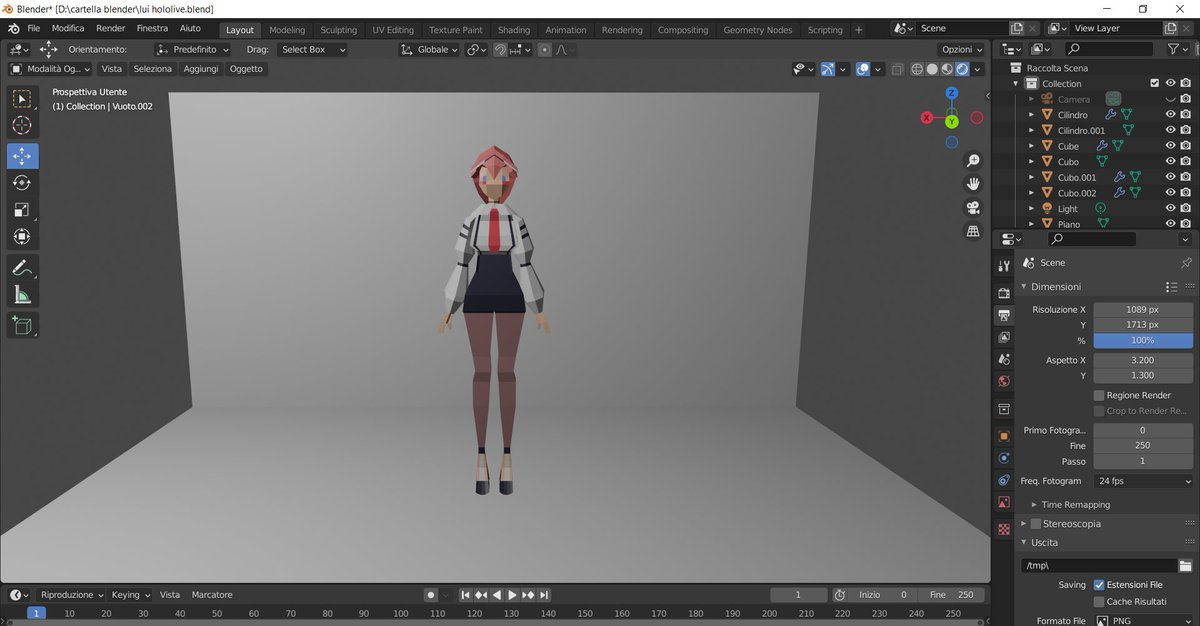1200x626 pixels.
Task: Hide the Cilindro object with its eye icon
Action: click(1170, 115)
